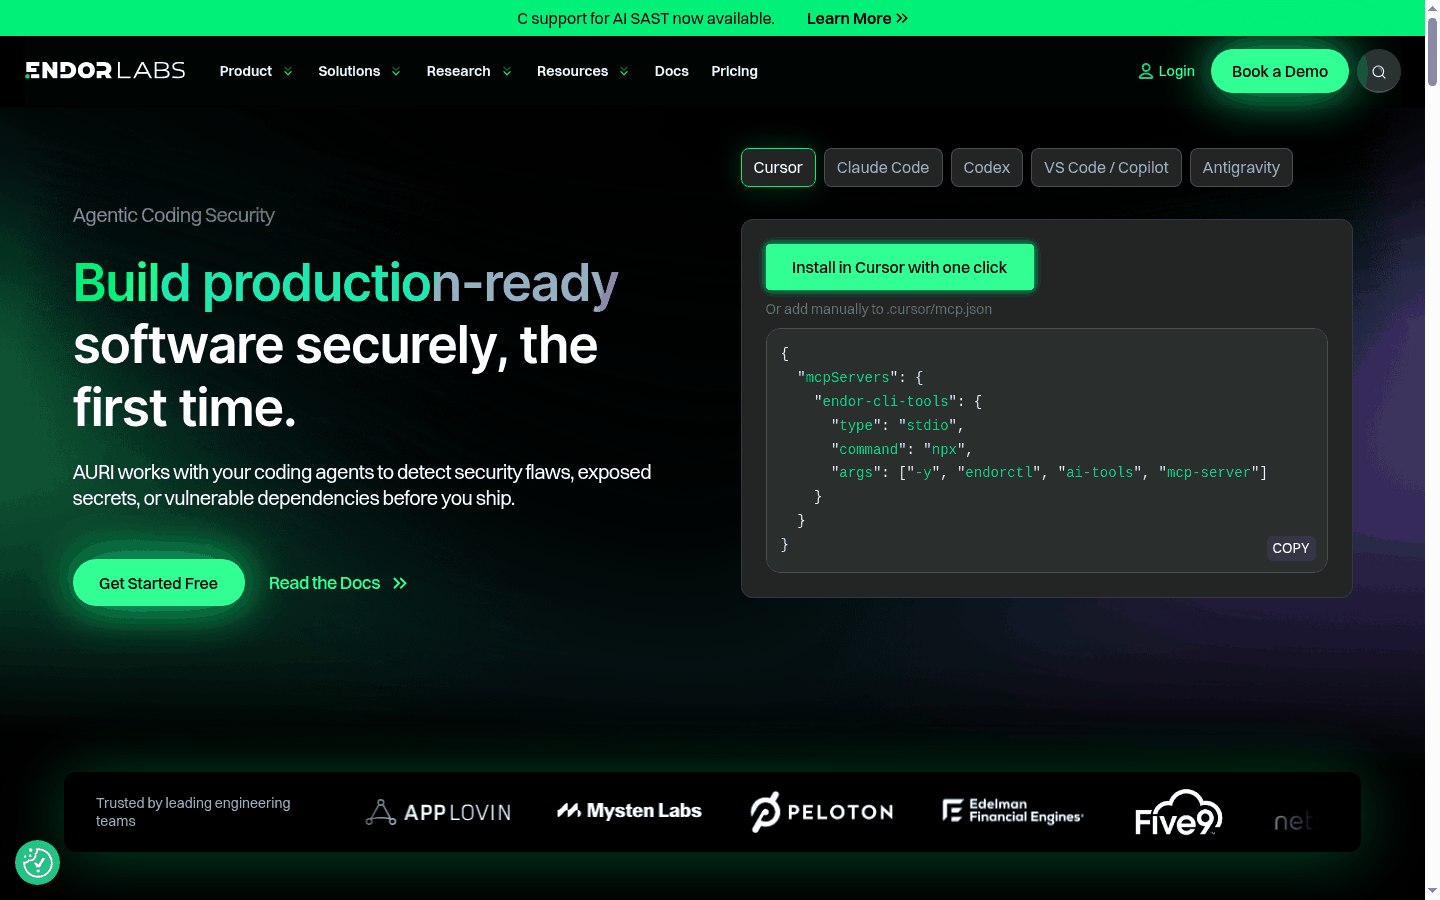
Task: Click the page vertical scrollbar thumb
Action: (1432, 50)
